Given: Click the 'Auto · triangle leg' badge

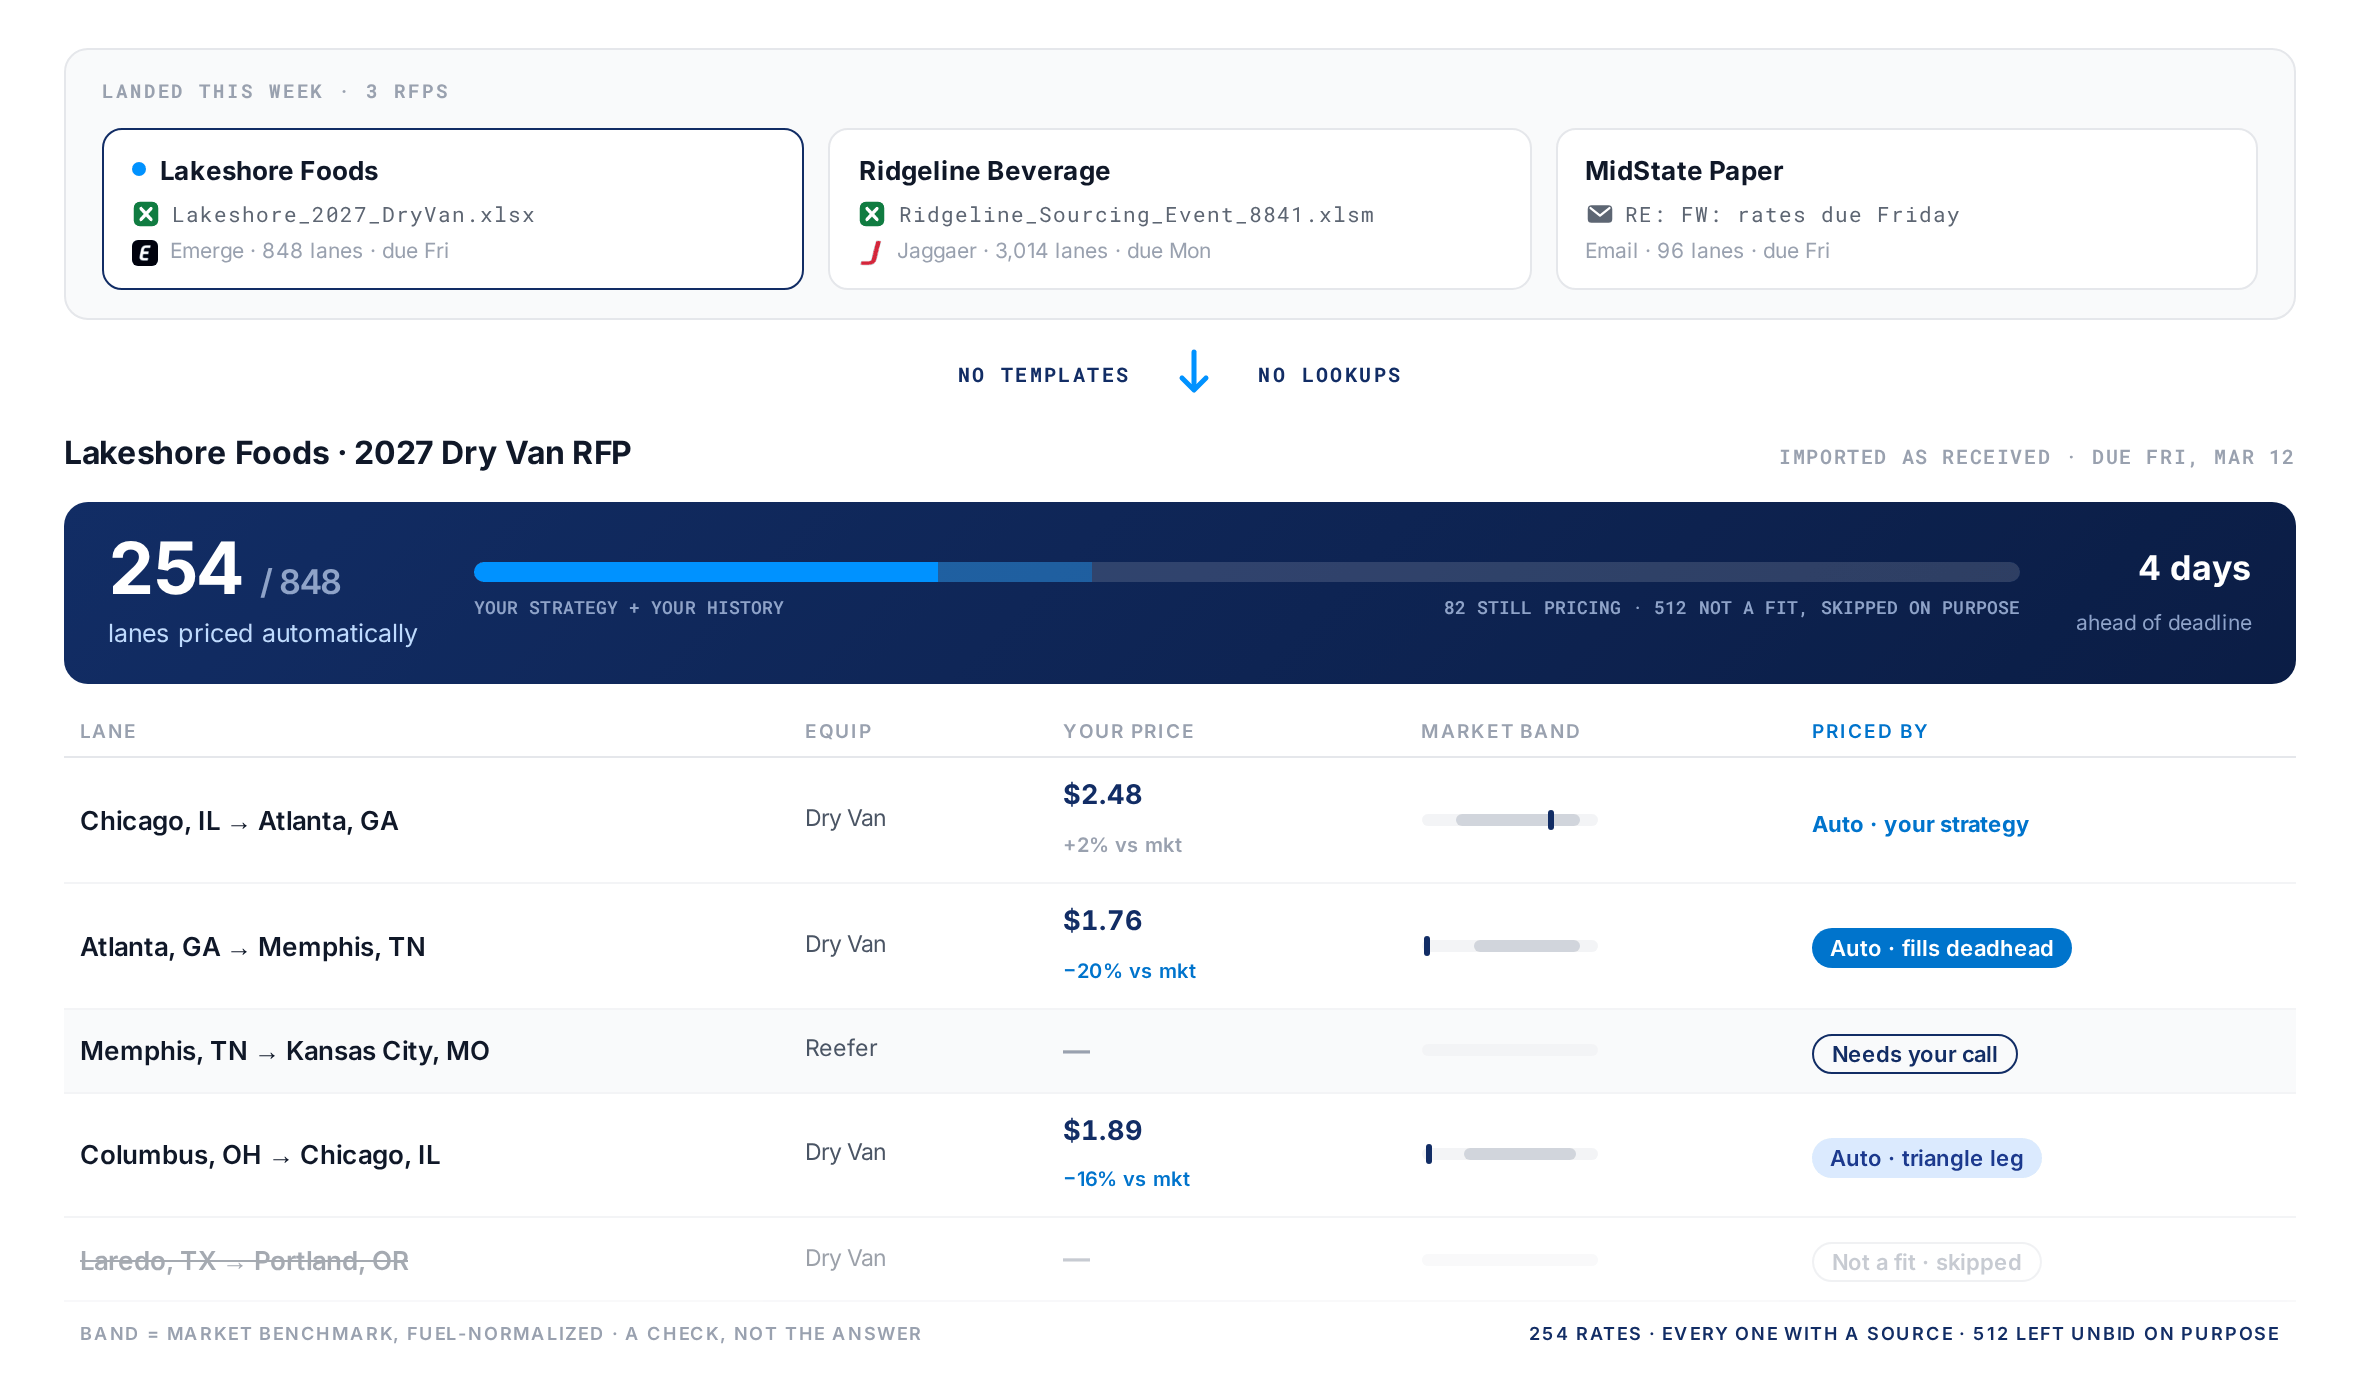Looking at the screenshot, I should pyautogui.click(x=1926, y=1158).
